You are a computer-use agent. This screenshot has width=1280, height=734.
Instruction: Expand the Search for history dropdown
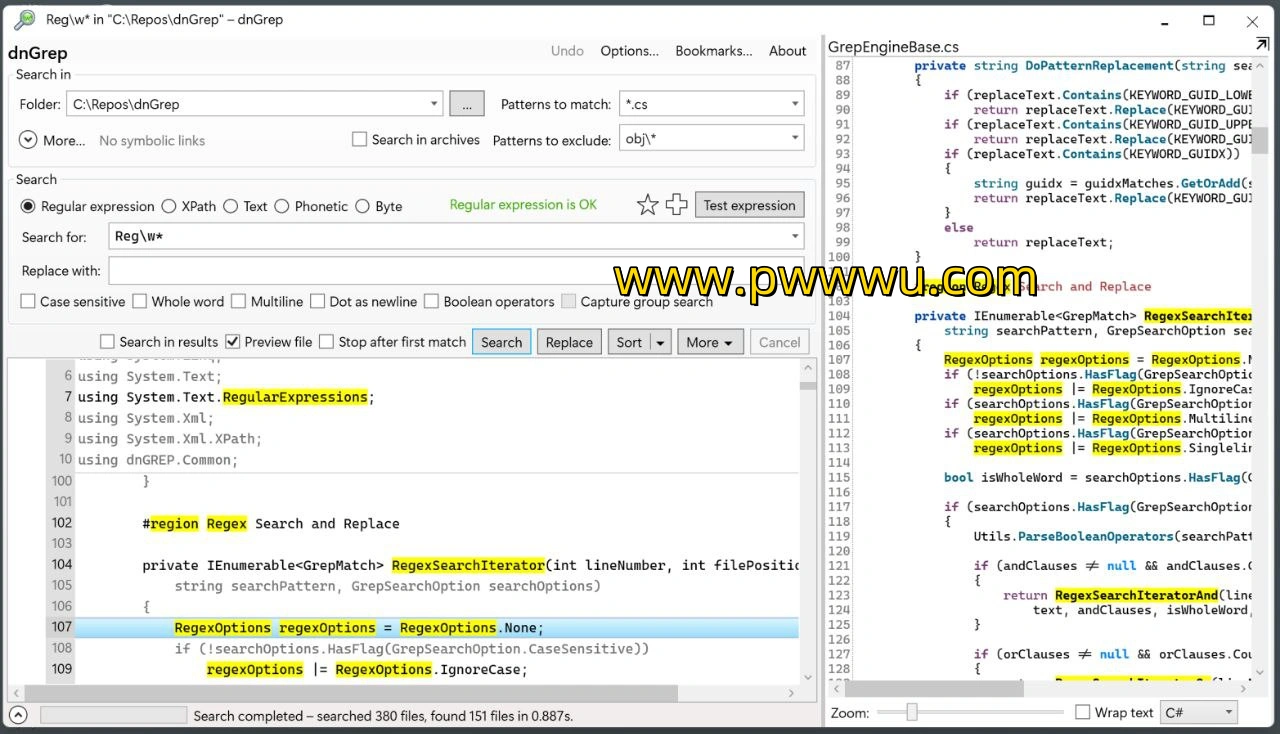pos(795,237)
